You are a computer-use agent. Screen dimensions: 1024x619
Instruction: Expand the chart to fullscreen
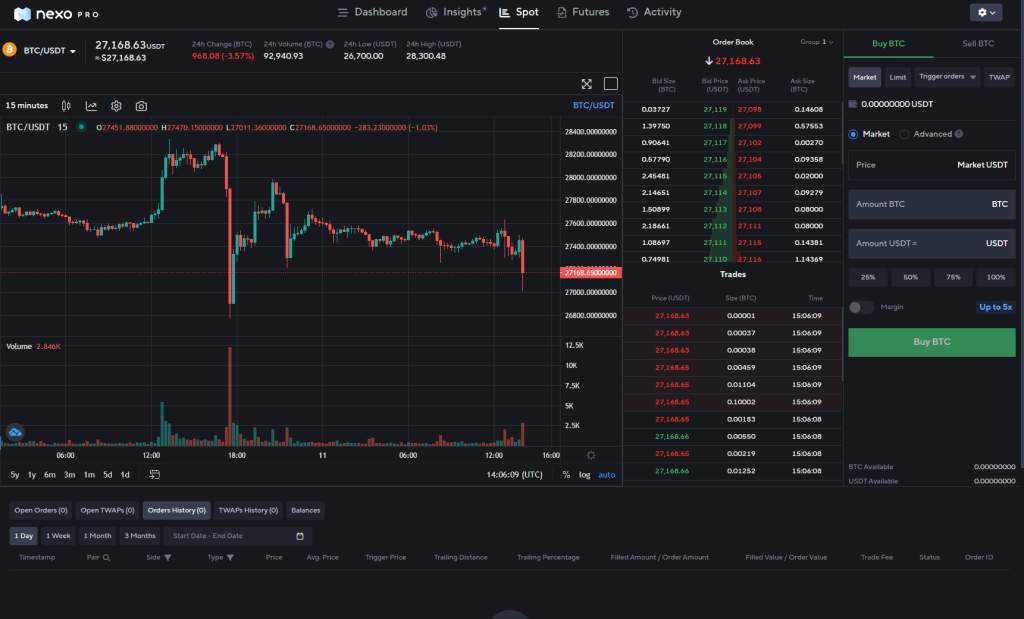tap(586, 84)
